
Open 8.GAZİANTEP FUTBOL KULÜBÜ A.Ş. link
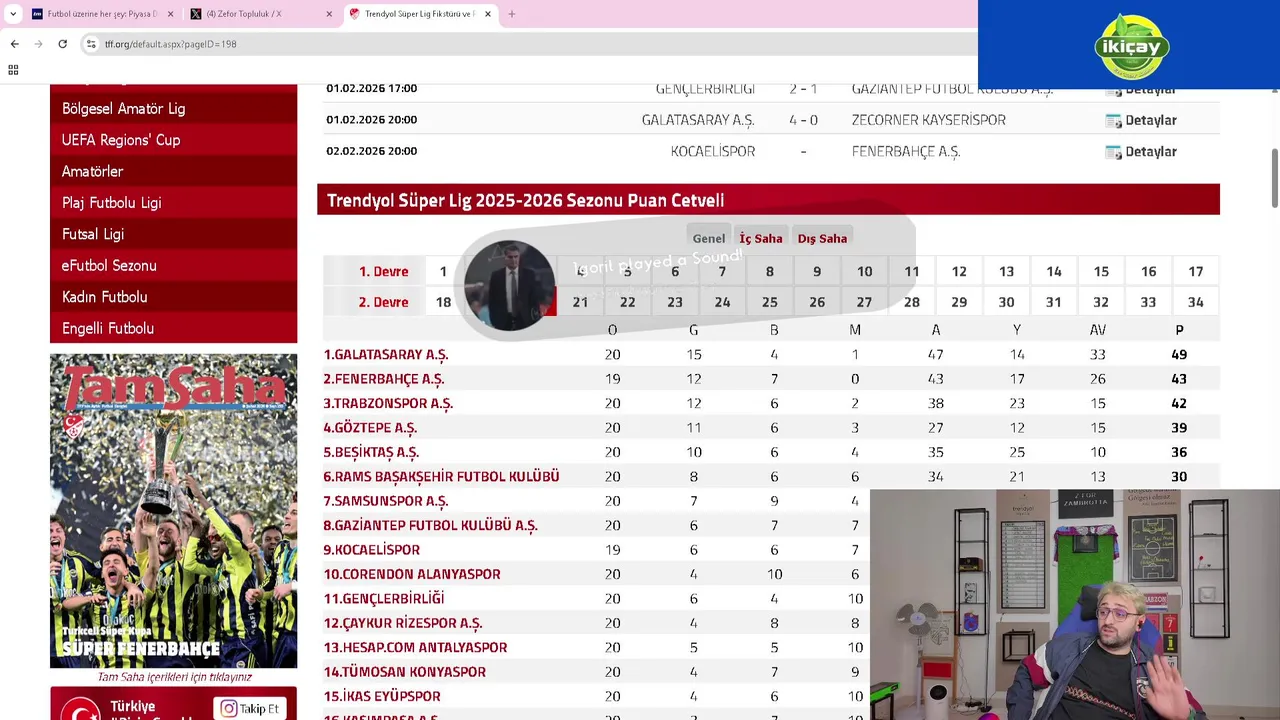tap(430, 525)
